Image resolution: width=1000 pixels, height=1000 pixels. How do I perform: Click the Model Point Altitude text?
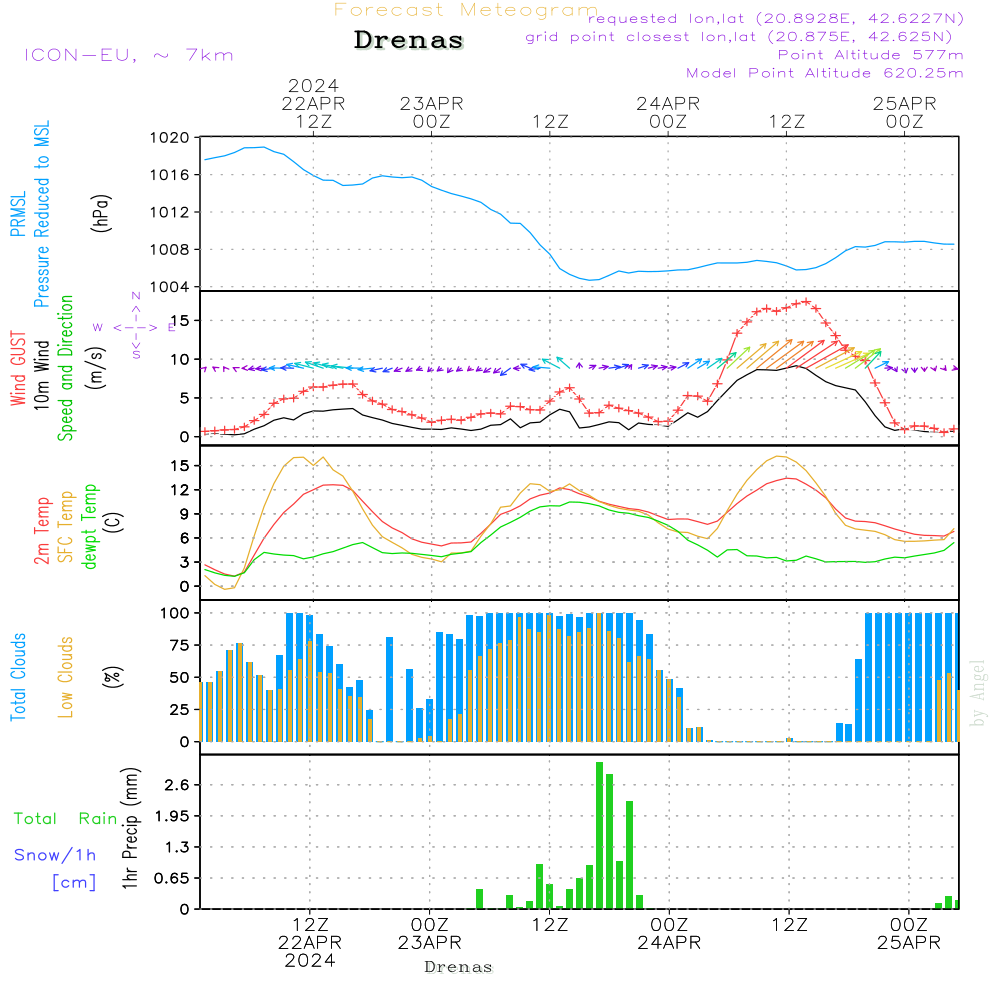(x=824, y=73)
